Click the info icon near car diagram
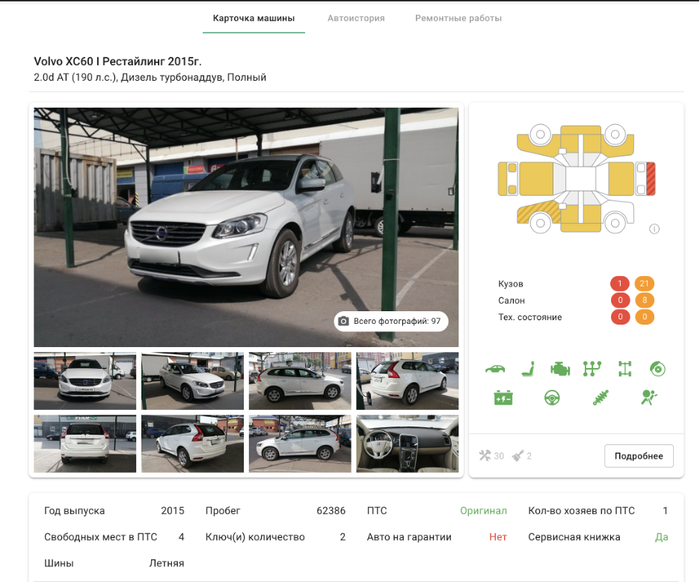The height and width of the screenshot is (582, 700). pos(654,229)
